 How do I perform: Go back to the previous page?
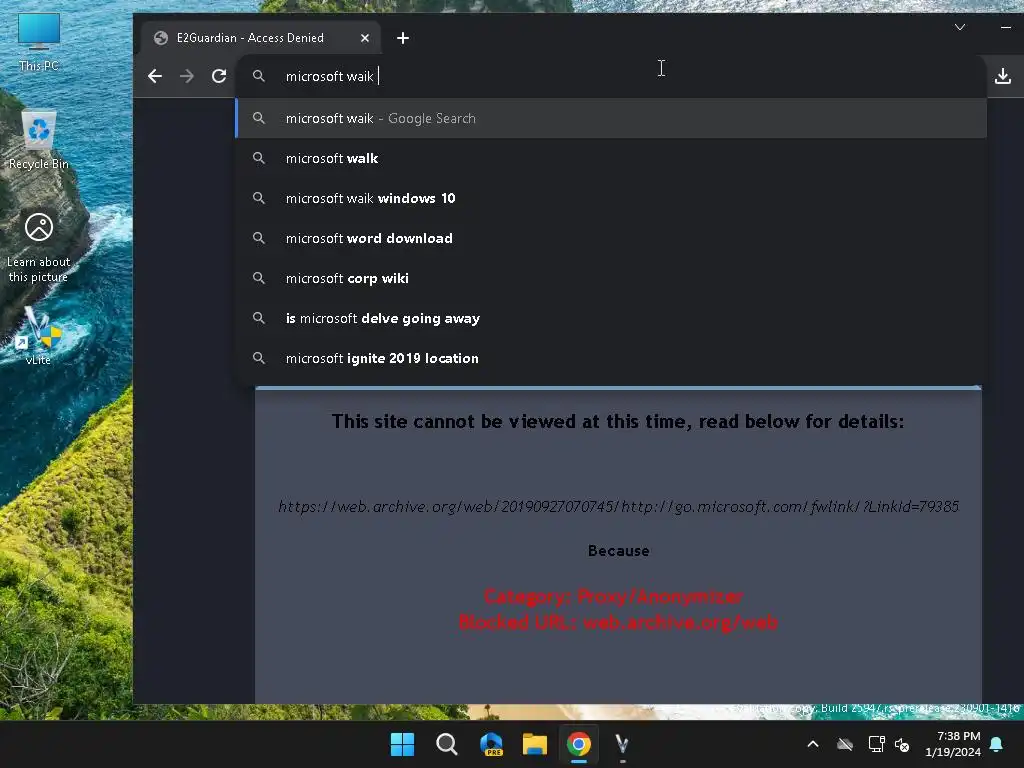click(x=155, y=76)
